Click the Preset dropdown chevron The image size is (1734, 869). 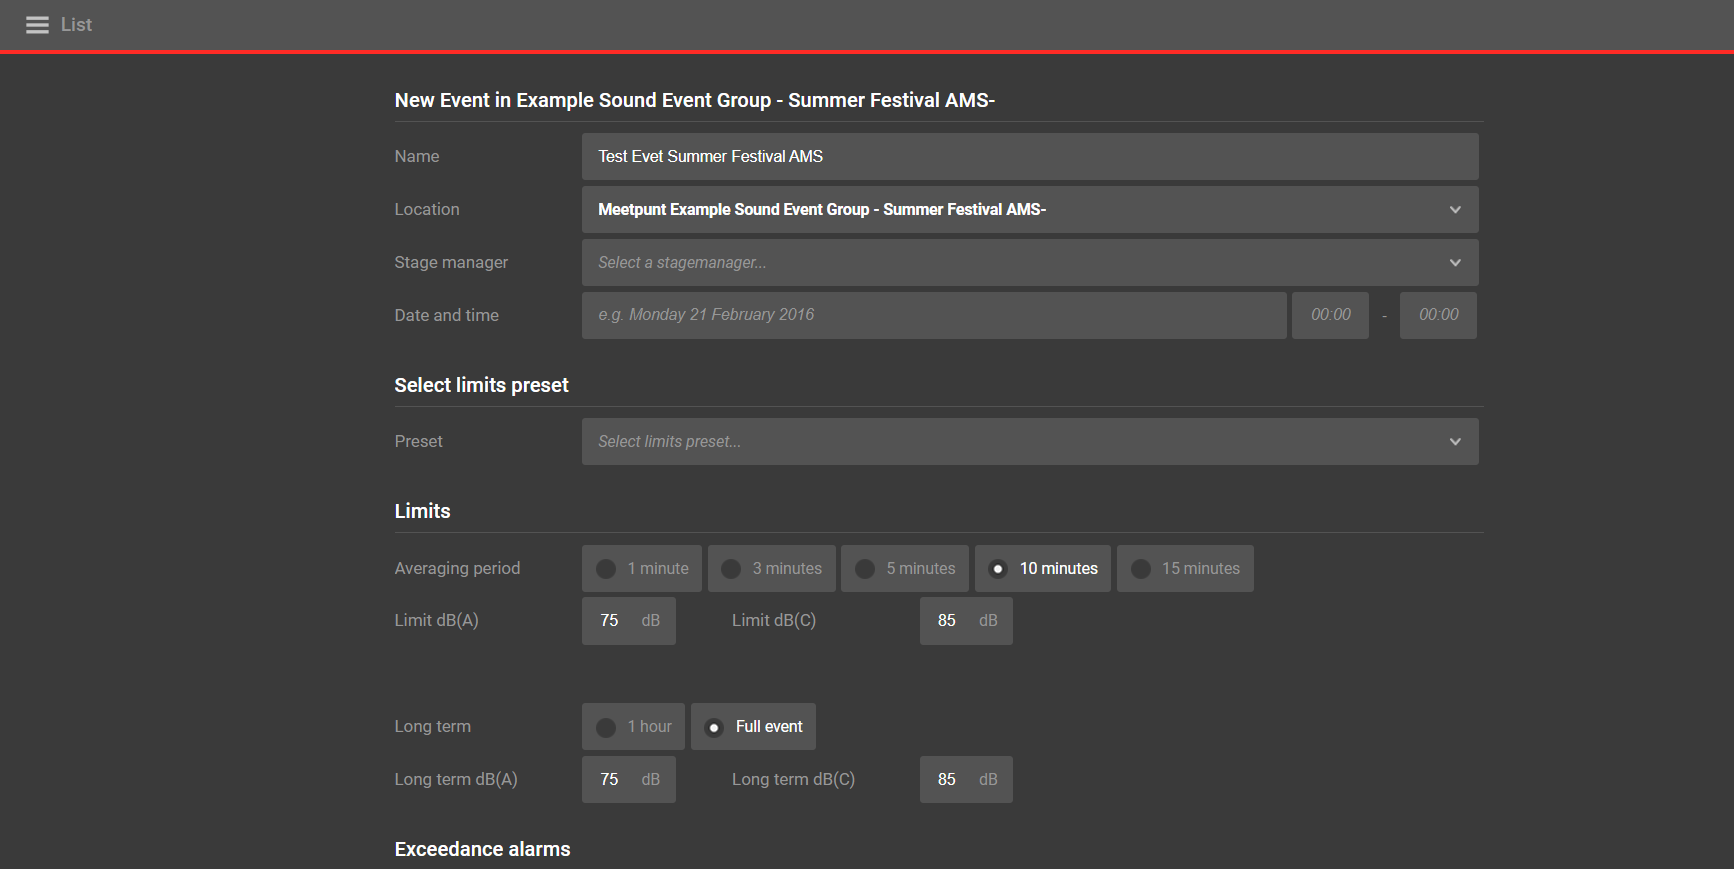pos(1455,442)
